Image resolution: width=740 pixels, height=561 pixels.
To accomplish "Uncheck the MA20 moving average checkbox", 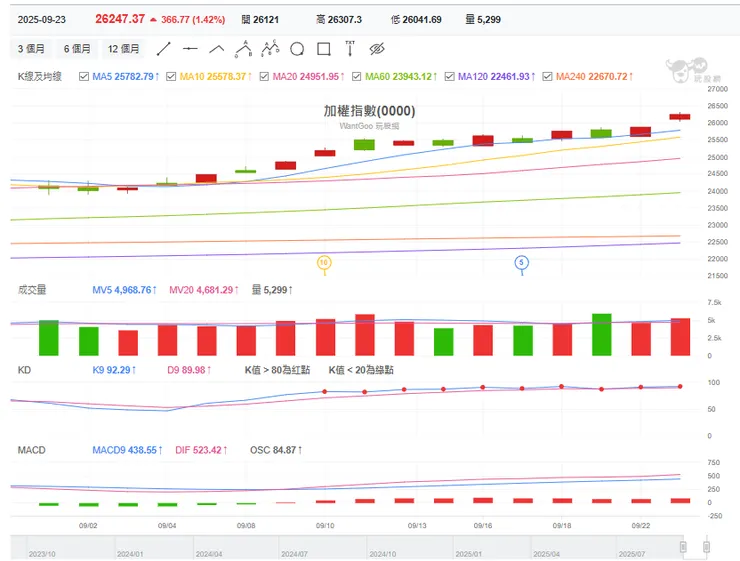I will (x=264, y=76).
